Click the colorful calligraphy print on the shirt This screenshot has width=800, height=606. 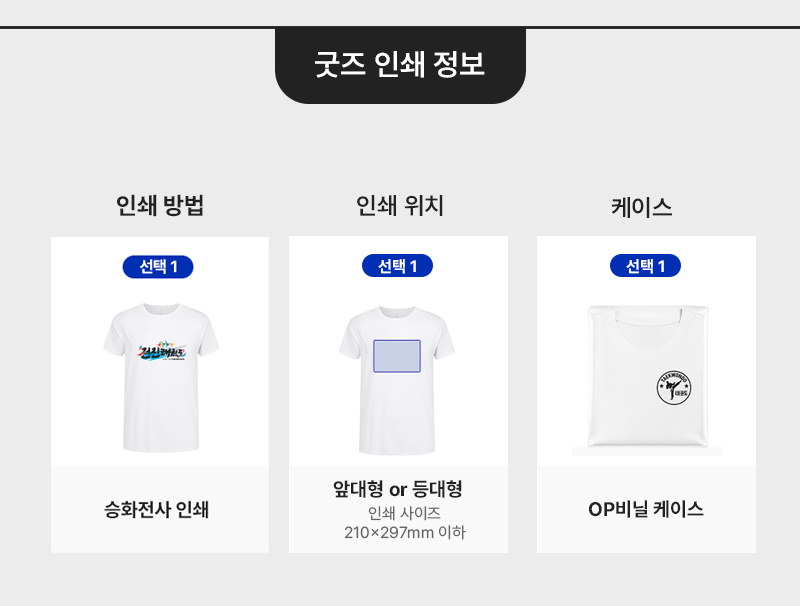click(160, 357)
